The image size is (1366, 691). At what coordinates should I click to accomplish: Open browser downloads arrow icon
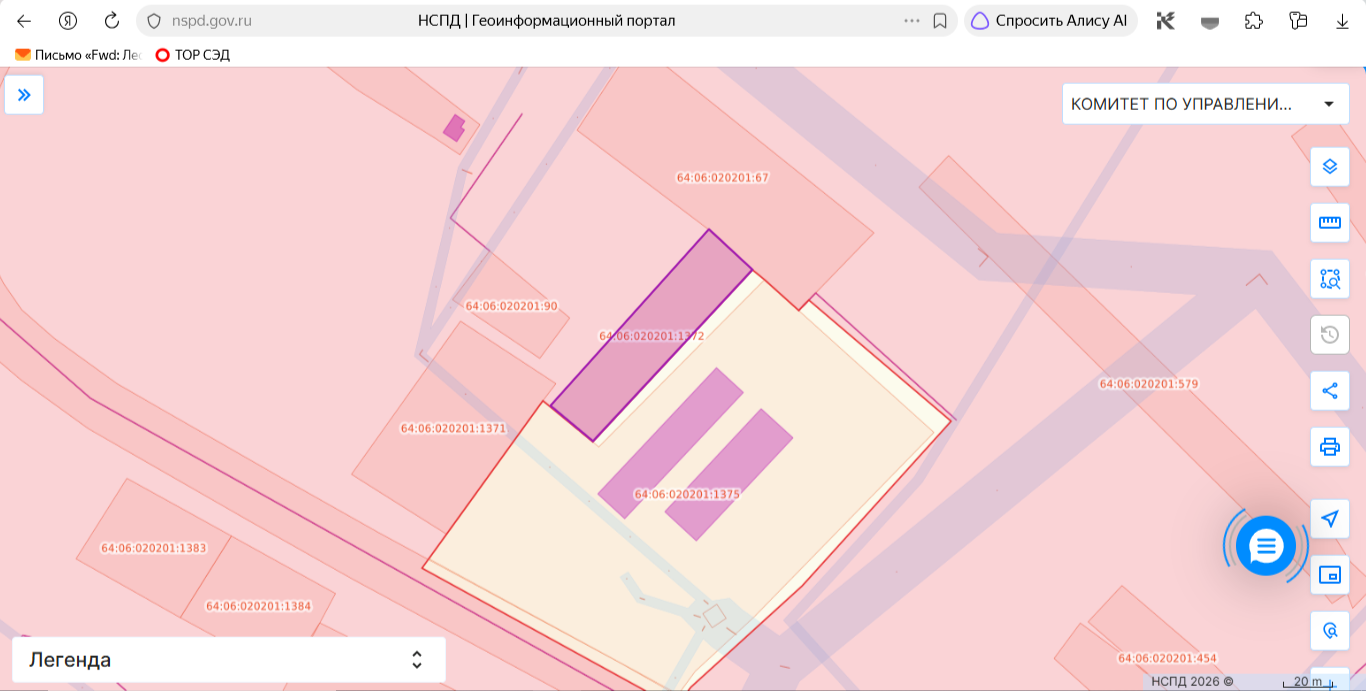(1342, 20)
